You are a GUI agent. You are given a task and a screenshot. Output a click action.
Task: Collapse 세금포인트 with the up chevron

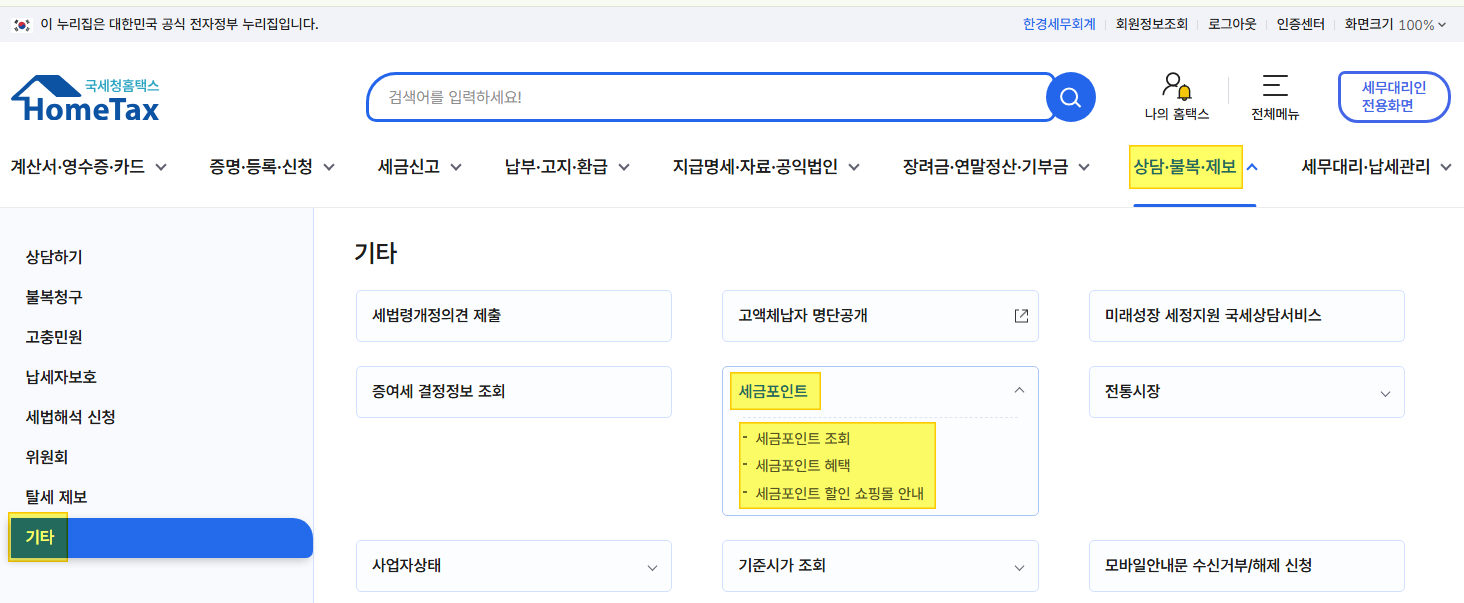1019,391
